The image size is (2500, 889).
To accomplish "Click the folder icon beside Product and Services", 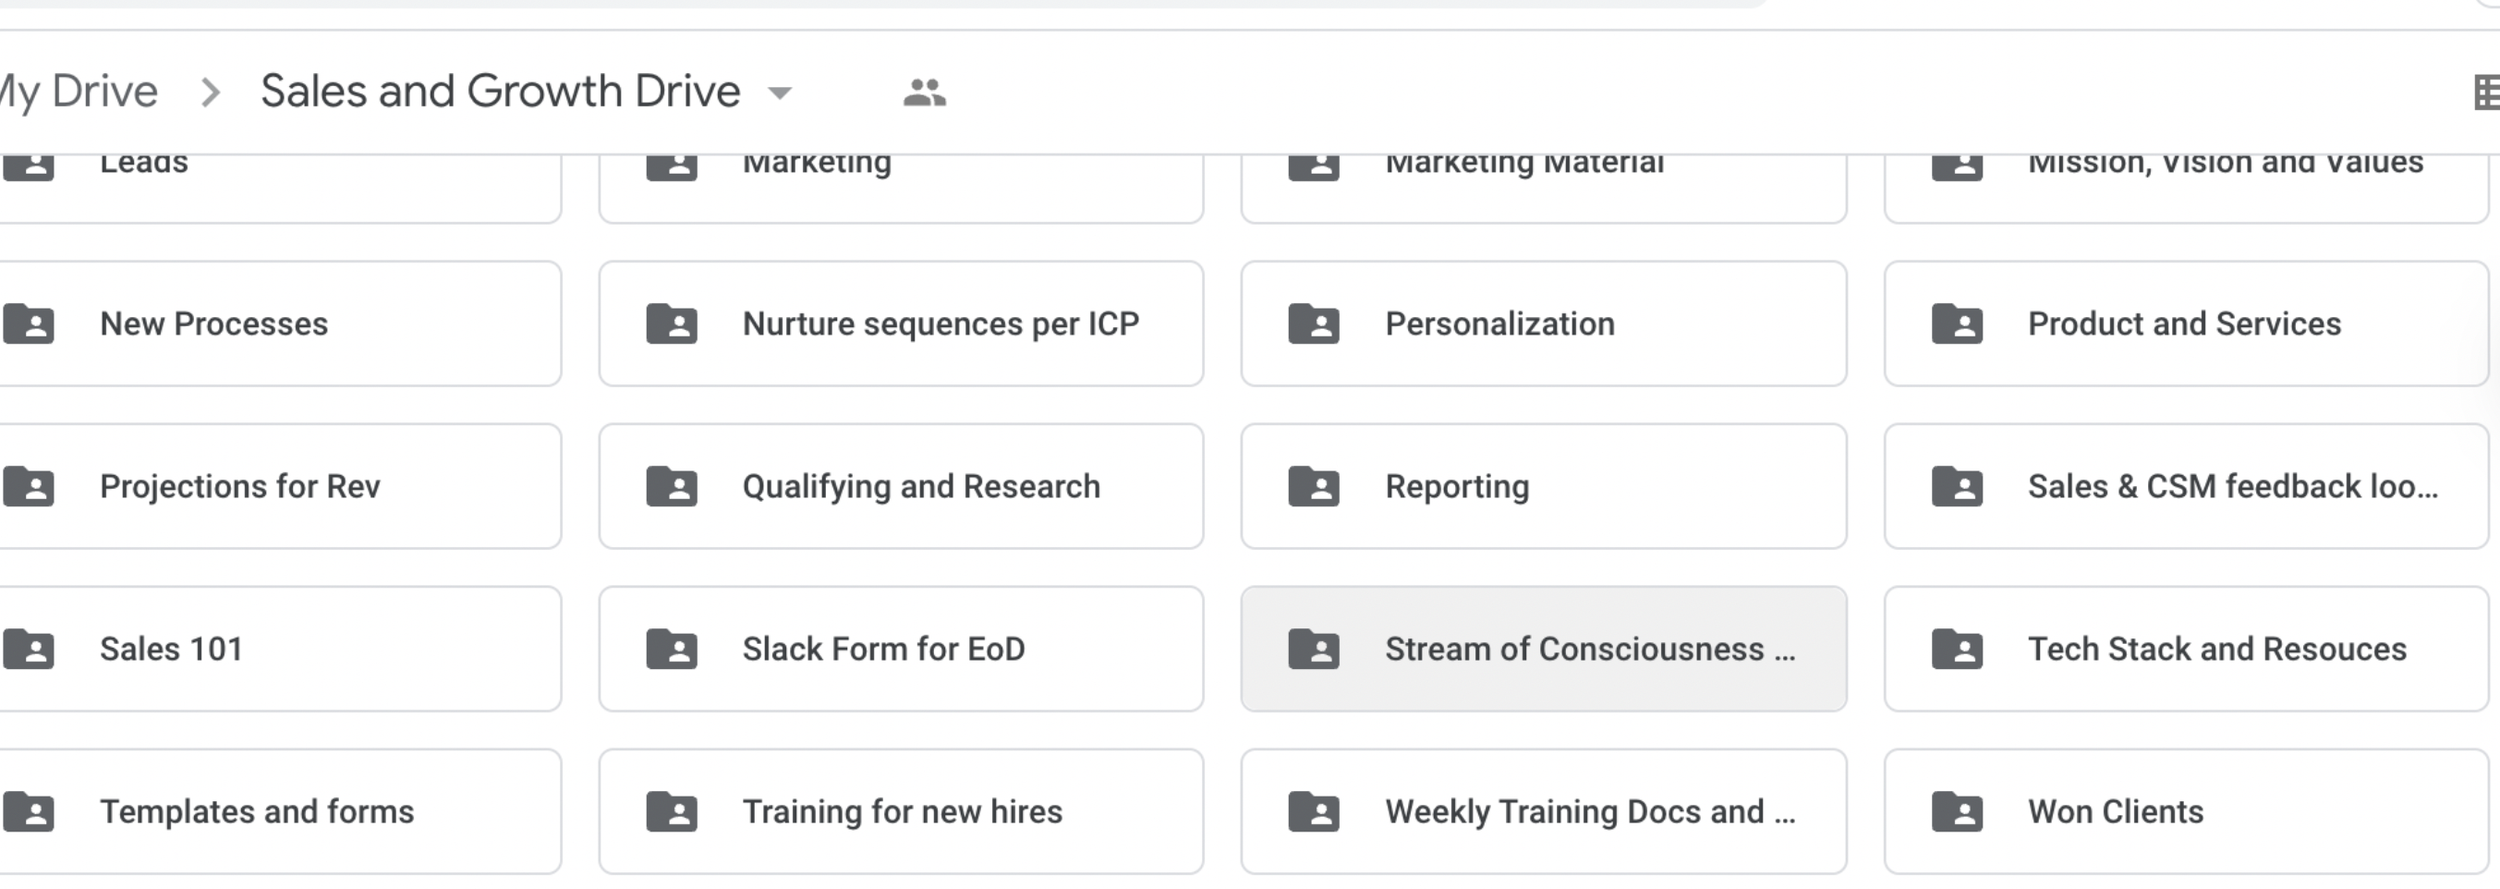I will (1957, 323).
